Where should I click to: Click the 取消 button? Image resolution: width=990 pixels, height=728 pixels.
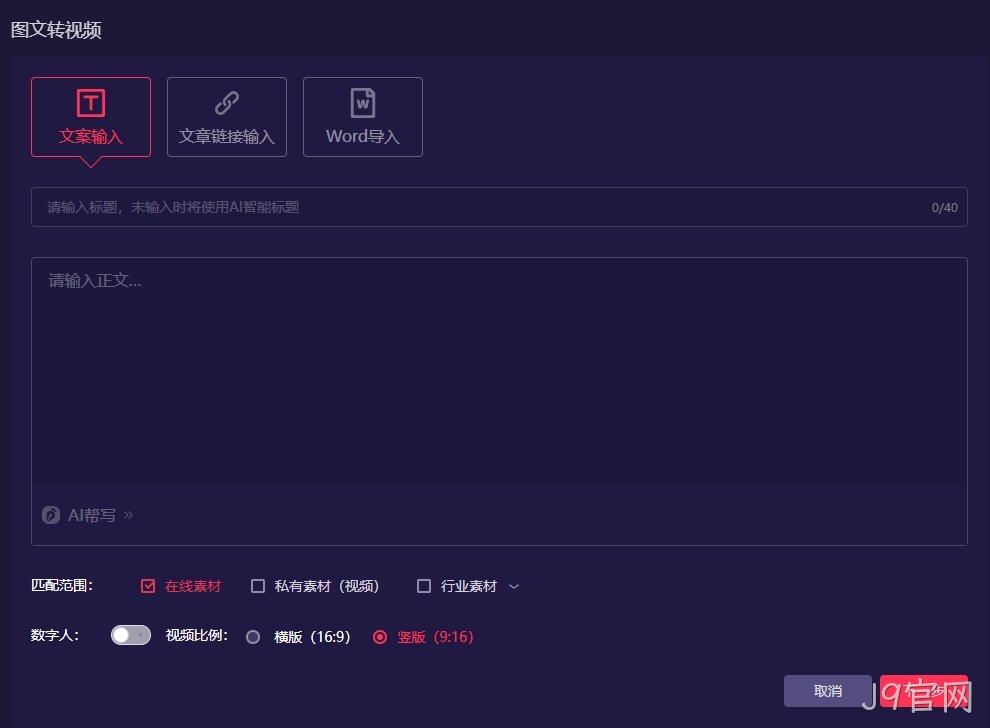click(x=827, y=691)
